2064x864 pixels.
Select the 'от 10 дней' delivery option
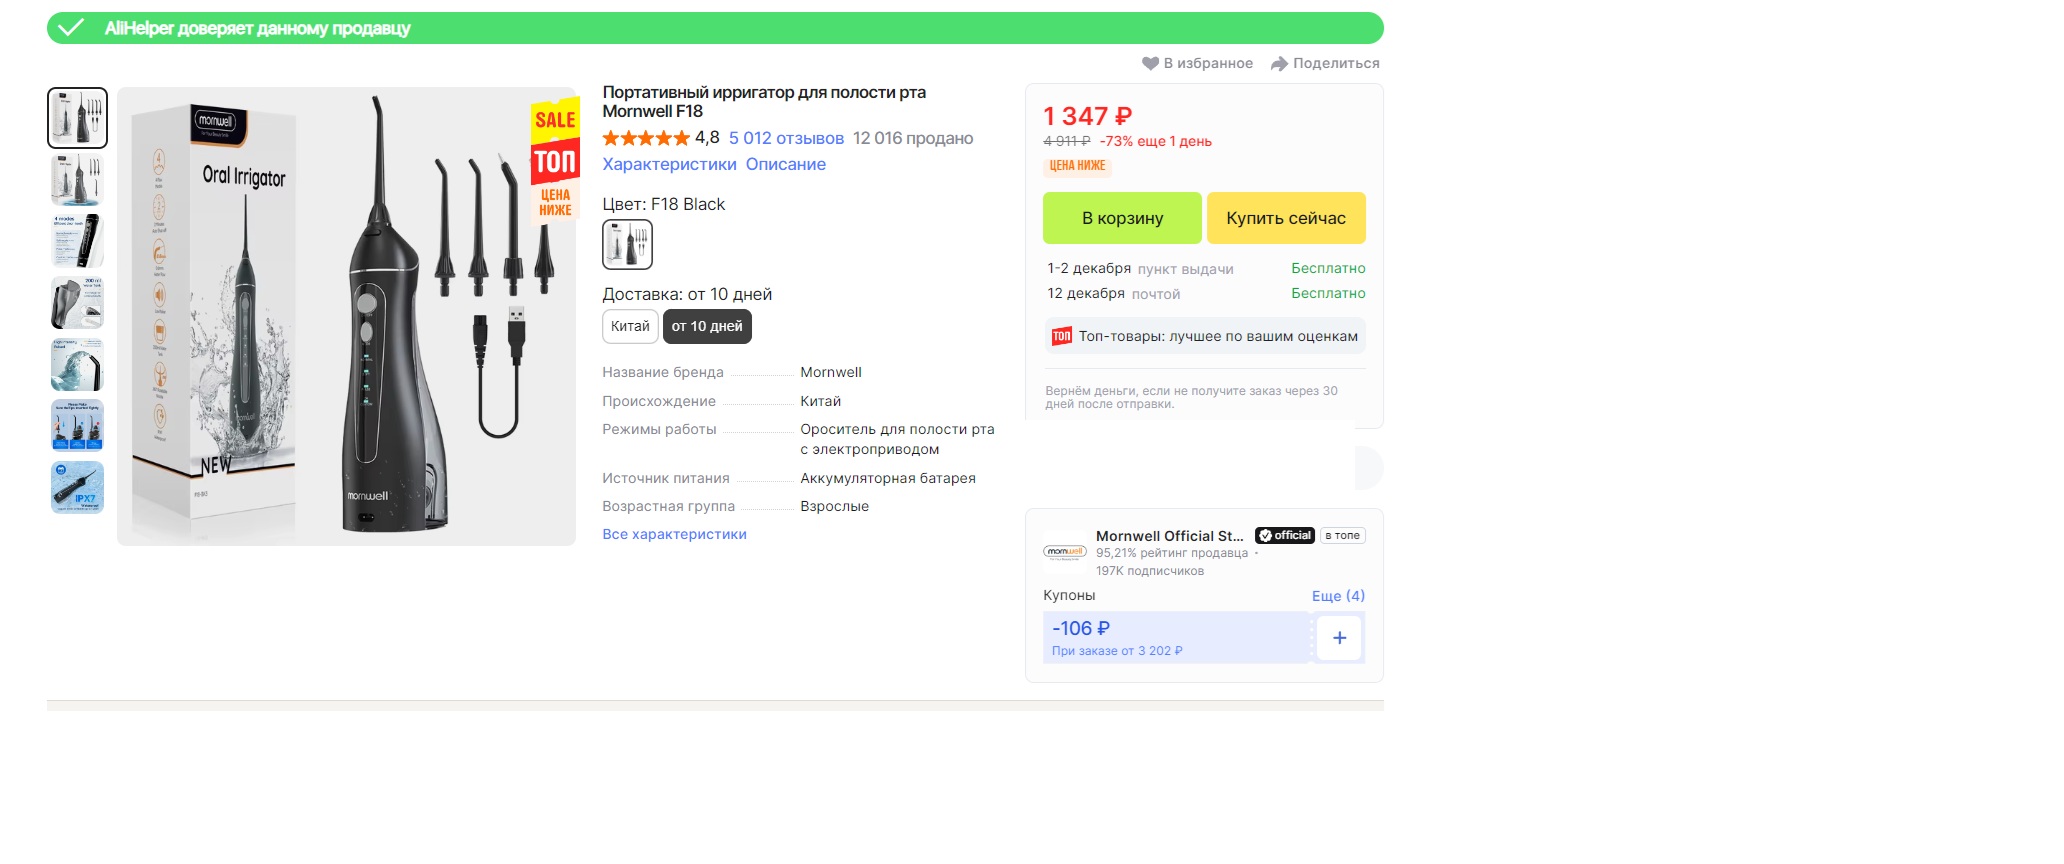pos(707,326)
